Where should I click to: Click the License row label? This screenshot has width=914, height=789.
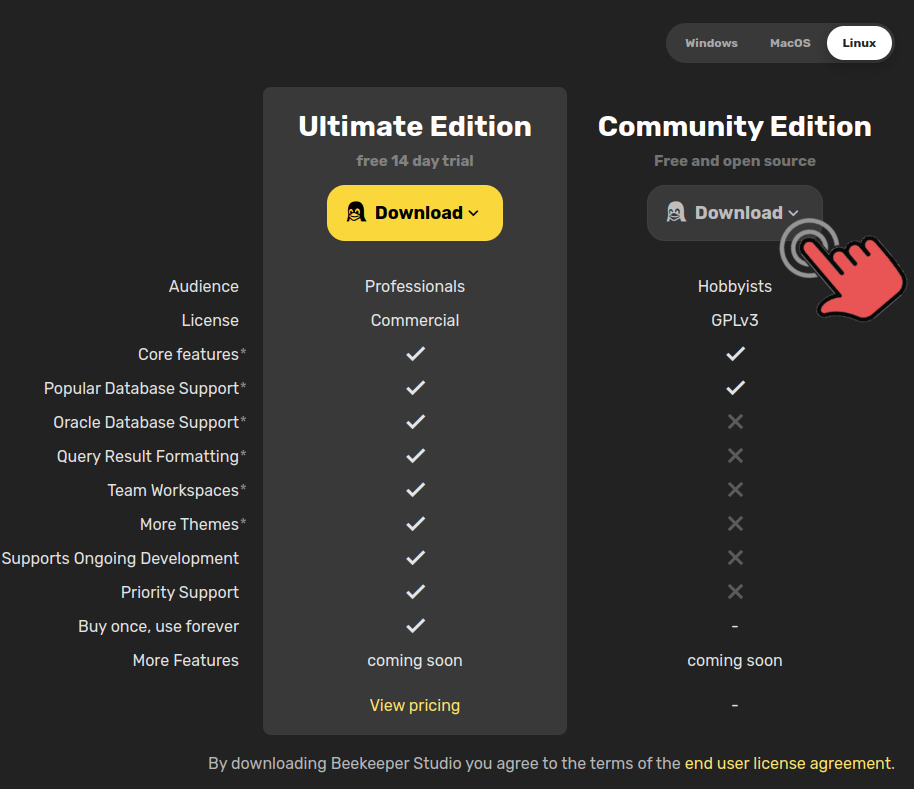pos(210,320)
